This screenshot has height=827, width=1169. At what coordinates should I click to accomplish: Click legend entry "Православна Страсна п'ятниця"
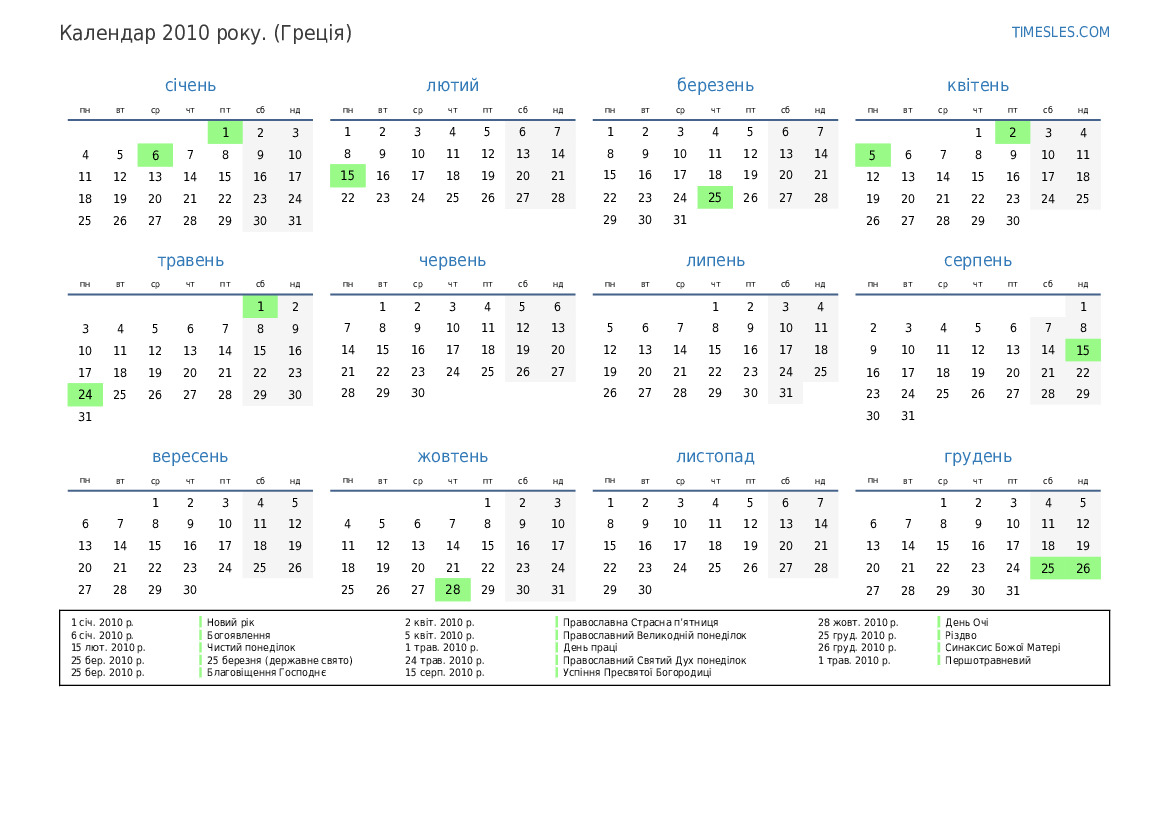coord(640,622)
